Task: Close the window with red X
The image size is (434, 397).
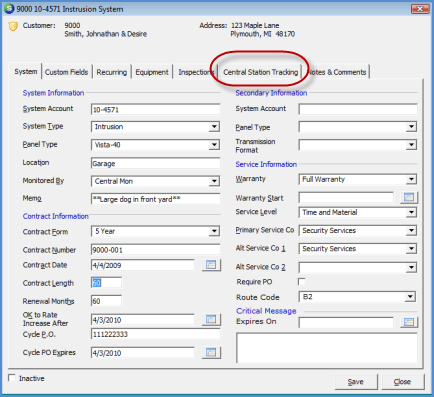Action: tap(420, 8)
